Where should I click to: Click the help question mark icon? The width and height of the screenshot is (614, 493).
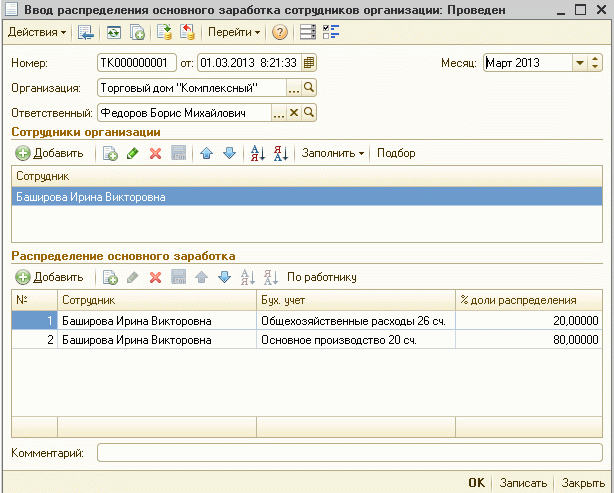point(279,32)
